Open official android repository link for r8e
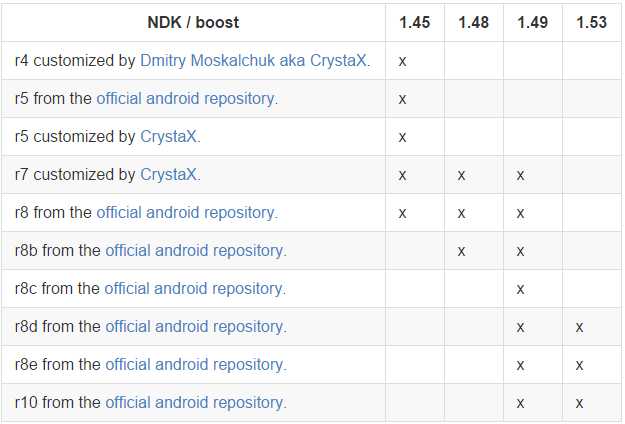The width and height of the screenshot is (625, 424). tap(196, 364)
